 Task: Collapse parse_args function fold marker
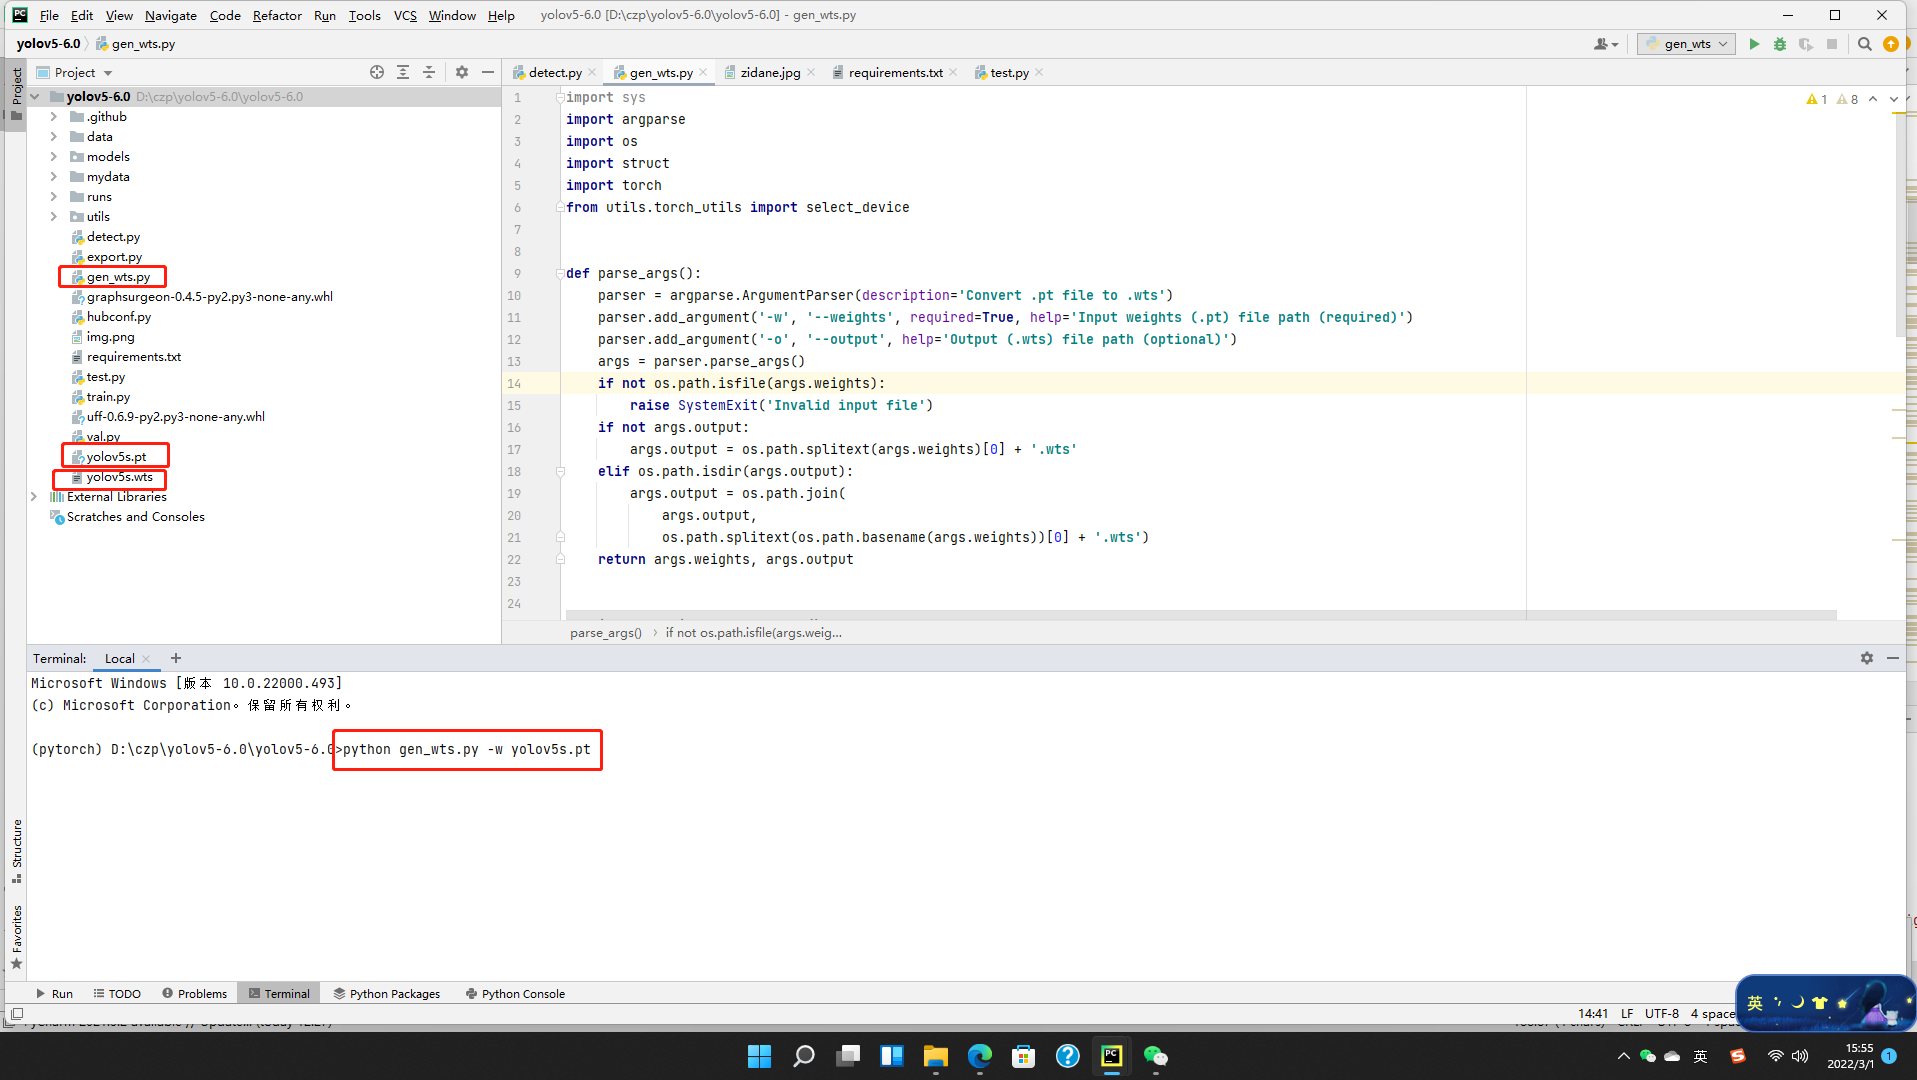click(560, 273)
